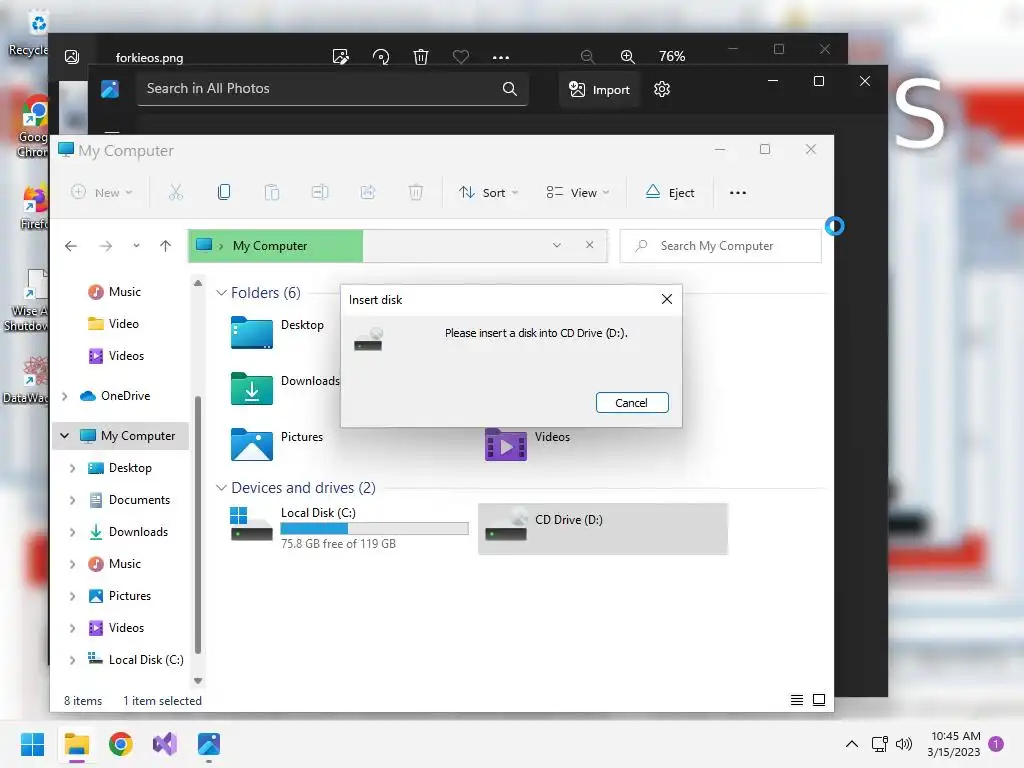
Task: Select CD Drive (D:) item
Action: 603,528
